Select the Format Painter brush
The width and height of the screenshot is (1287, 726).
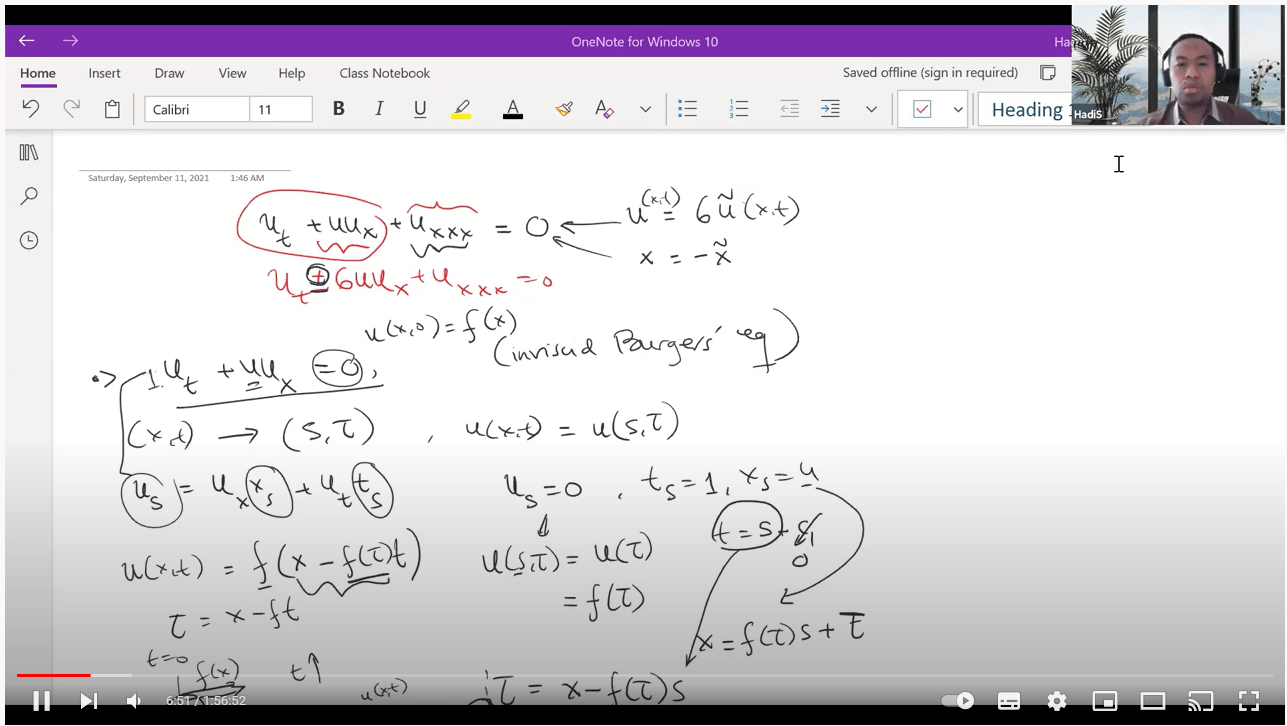(x=563, y=109)
